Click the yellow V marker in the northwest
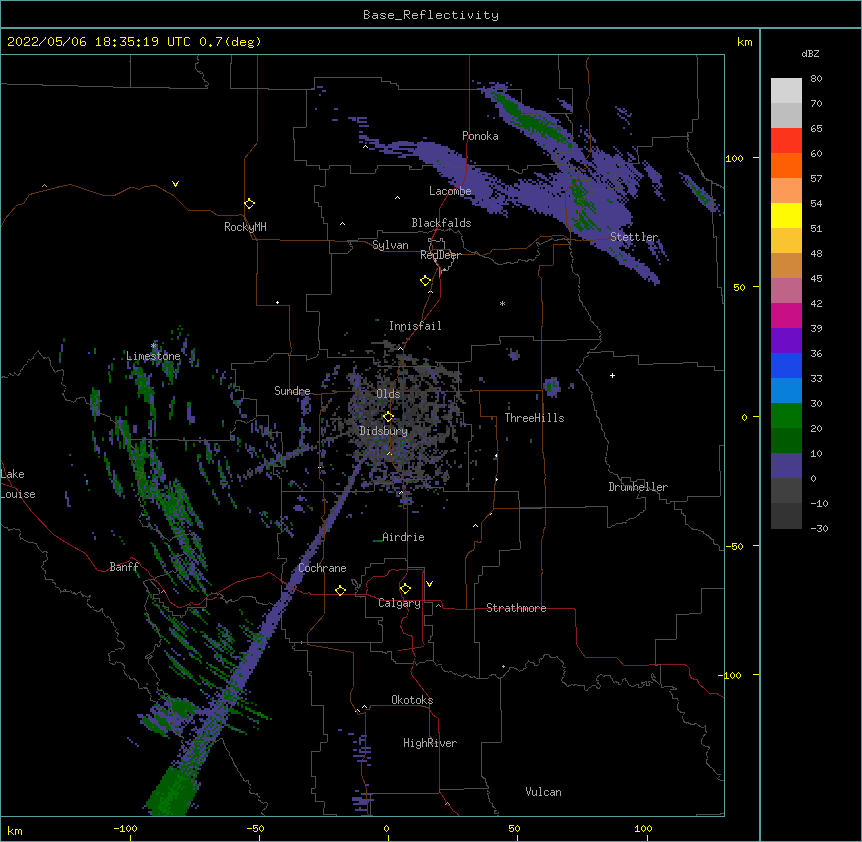Screen dimensions: 862x842 (x=175, y=184)
